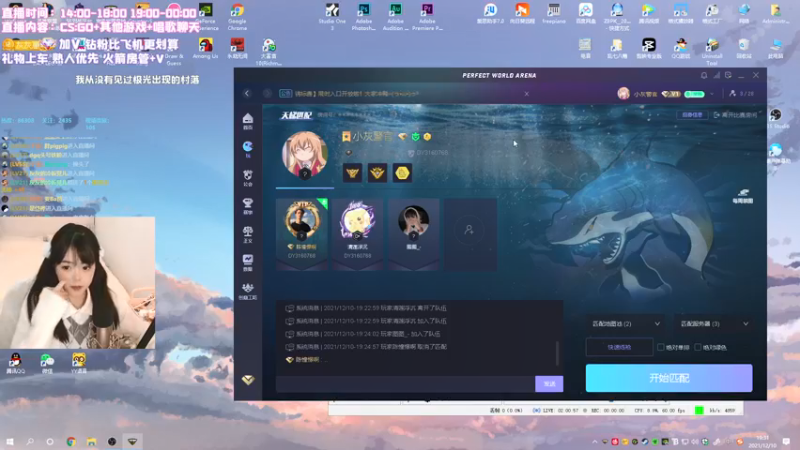This screenshot has width=800, height=450.
Task: Open the trophy tournament icon in the sidebar
Action: pos(247,206)
